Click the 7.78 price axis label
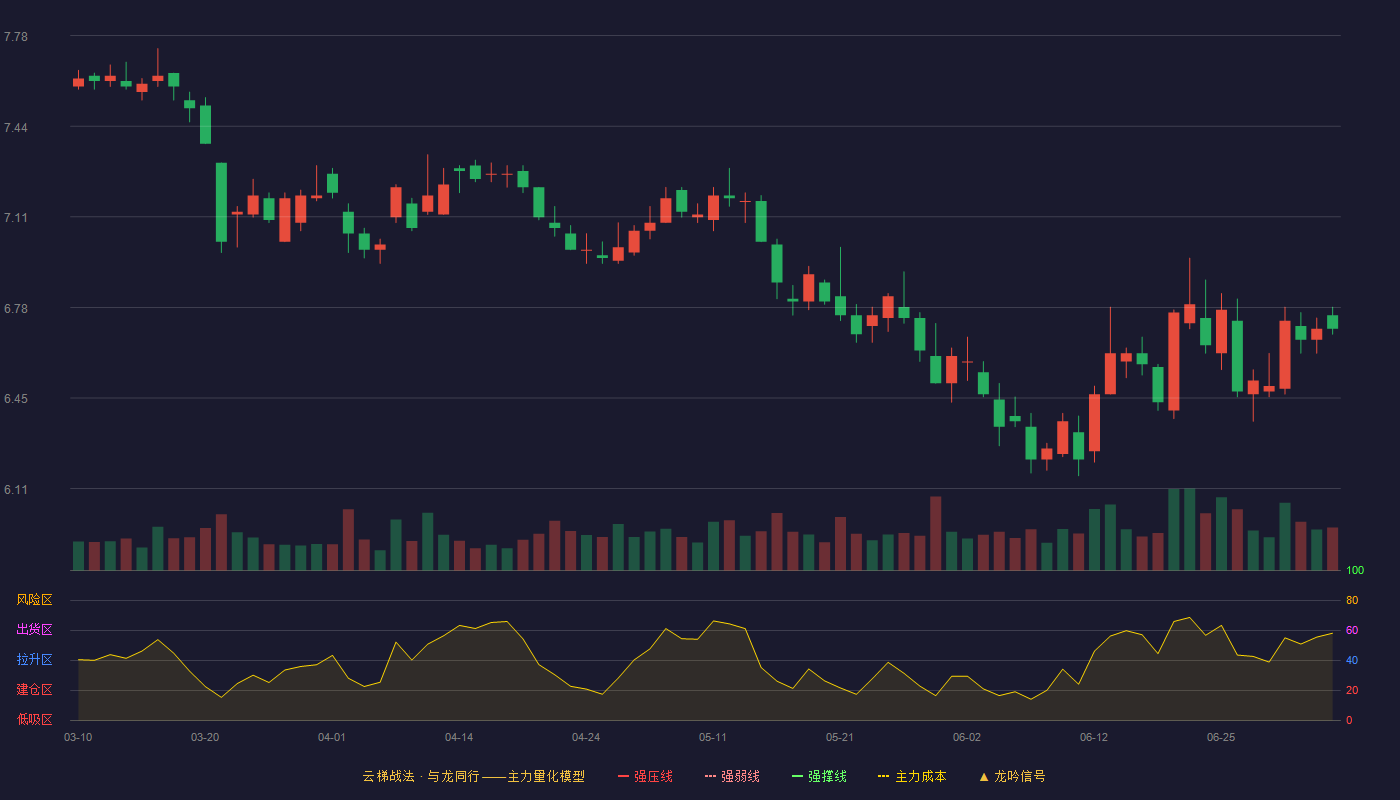1400x800 pixels. (x=16, y=37)
